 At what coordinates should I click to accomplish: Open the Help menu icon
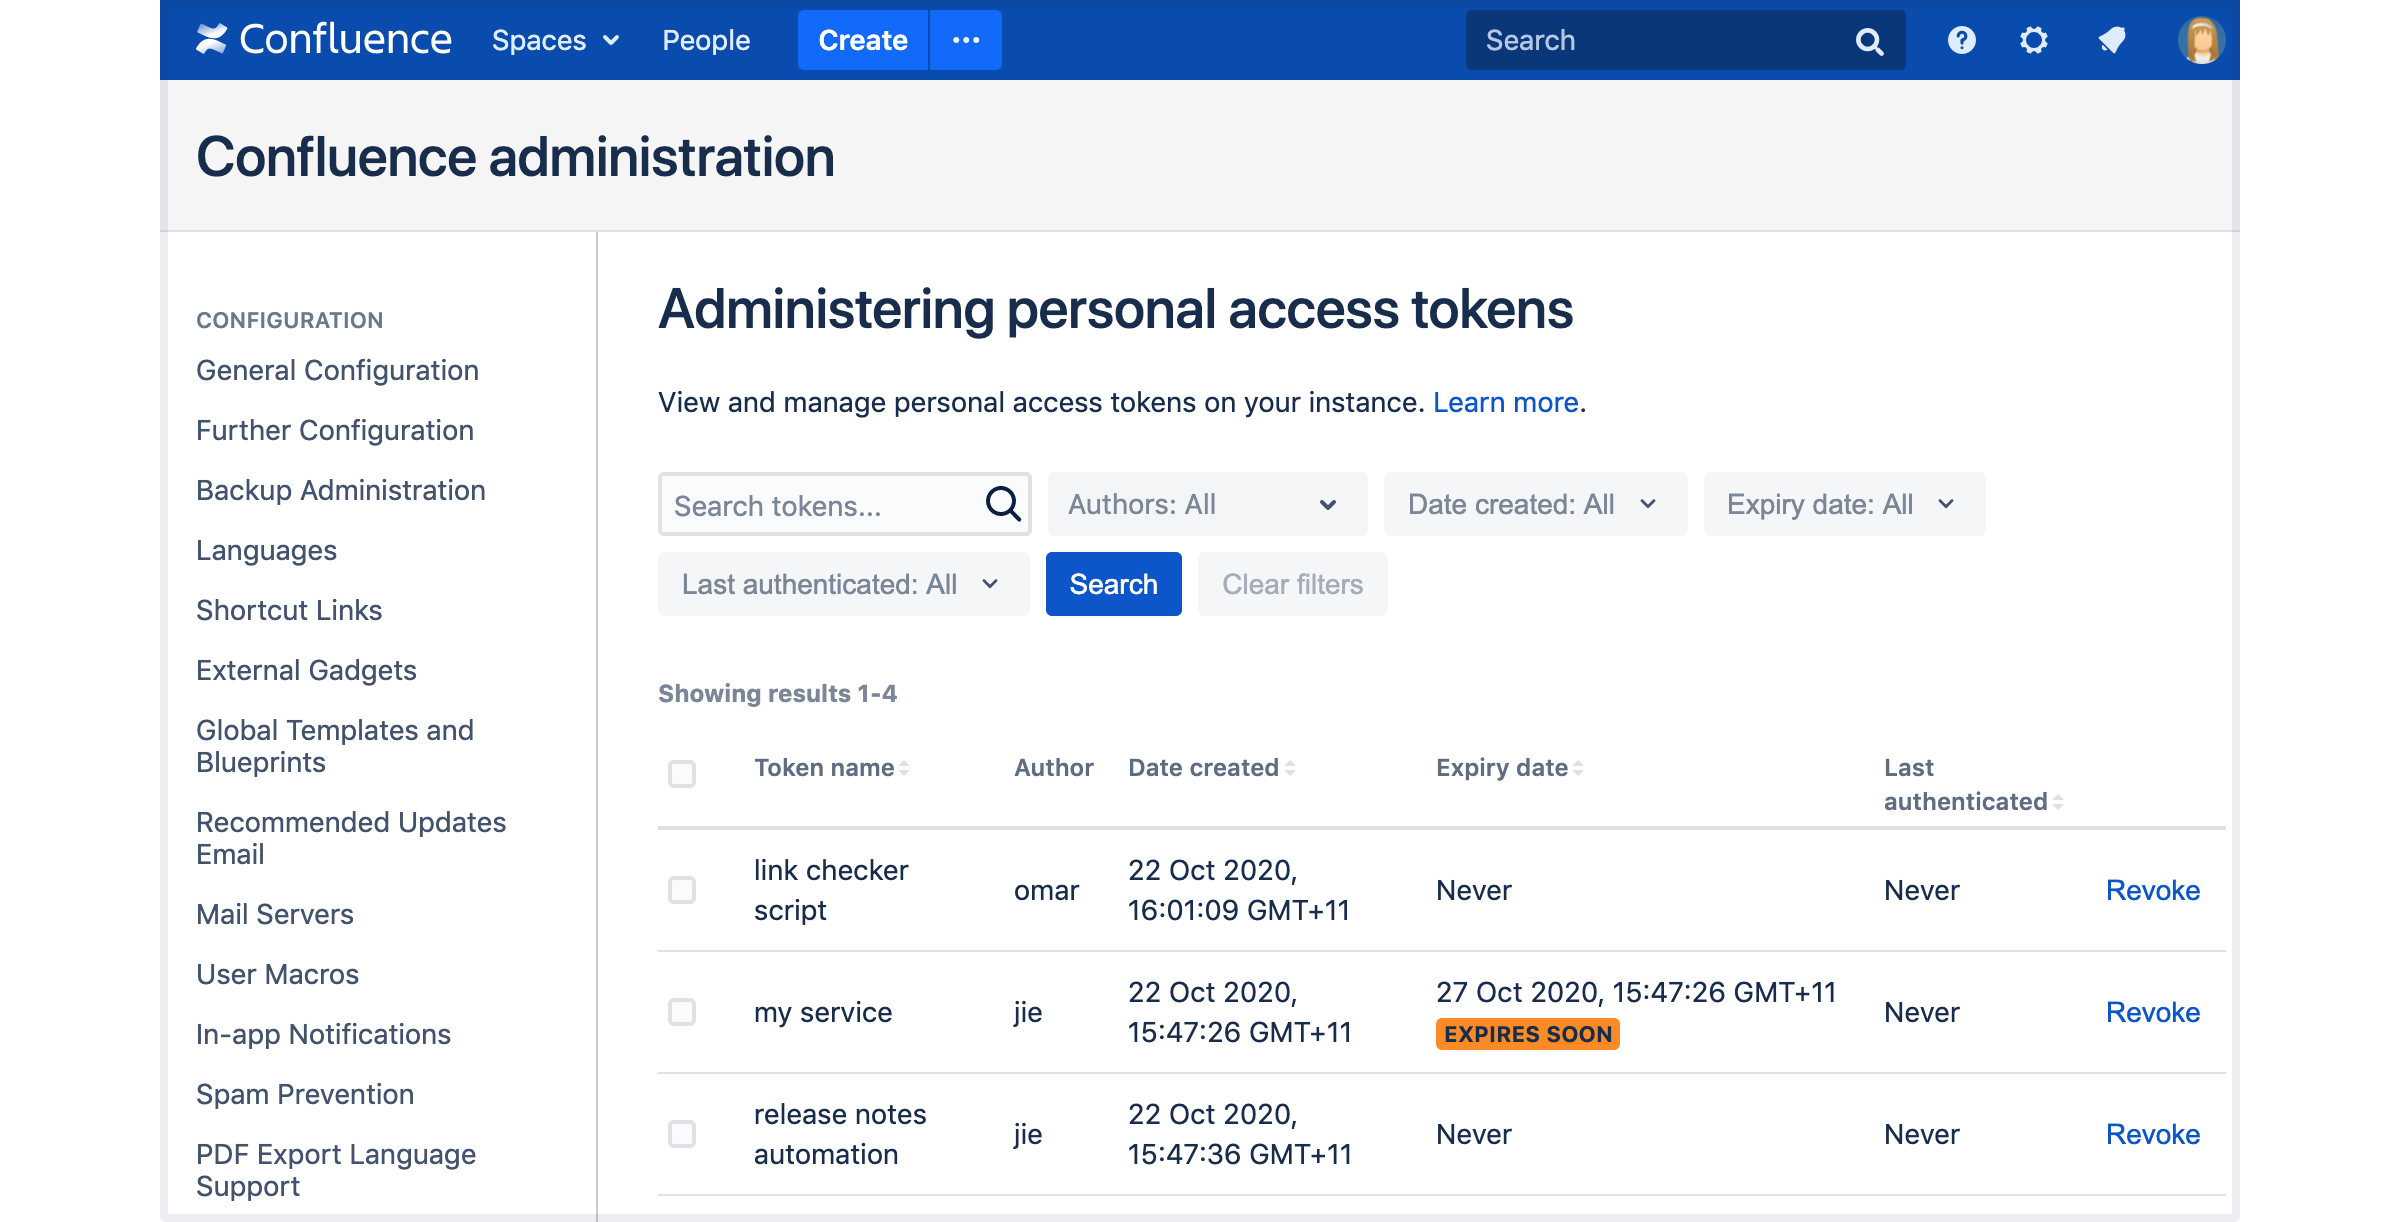[1962, 39]
